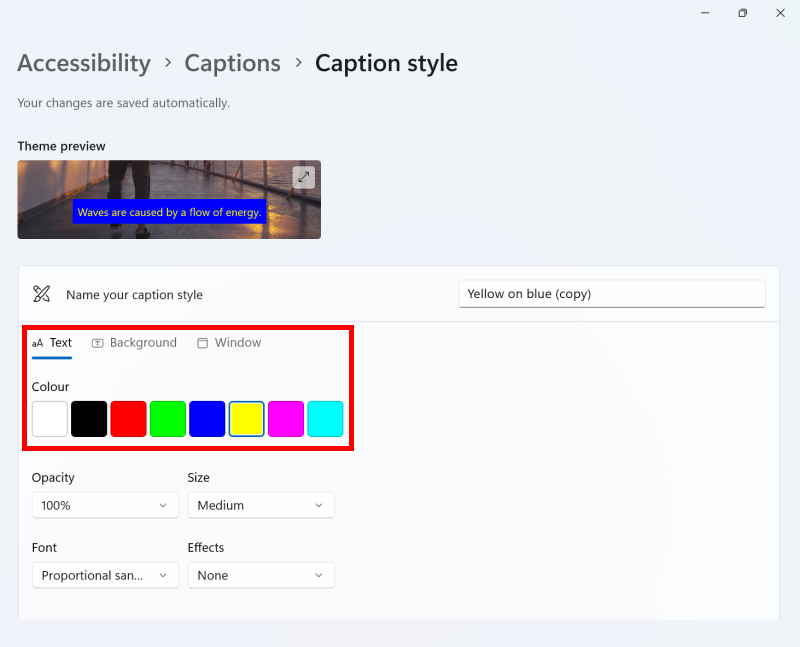800x647 pixels.
Task: Pick the red text colour swatch
Action: click(x=128, y=419)
